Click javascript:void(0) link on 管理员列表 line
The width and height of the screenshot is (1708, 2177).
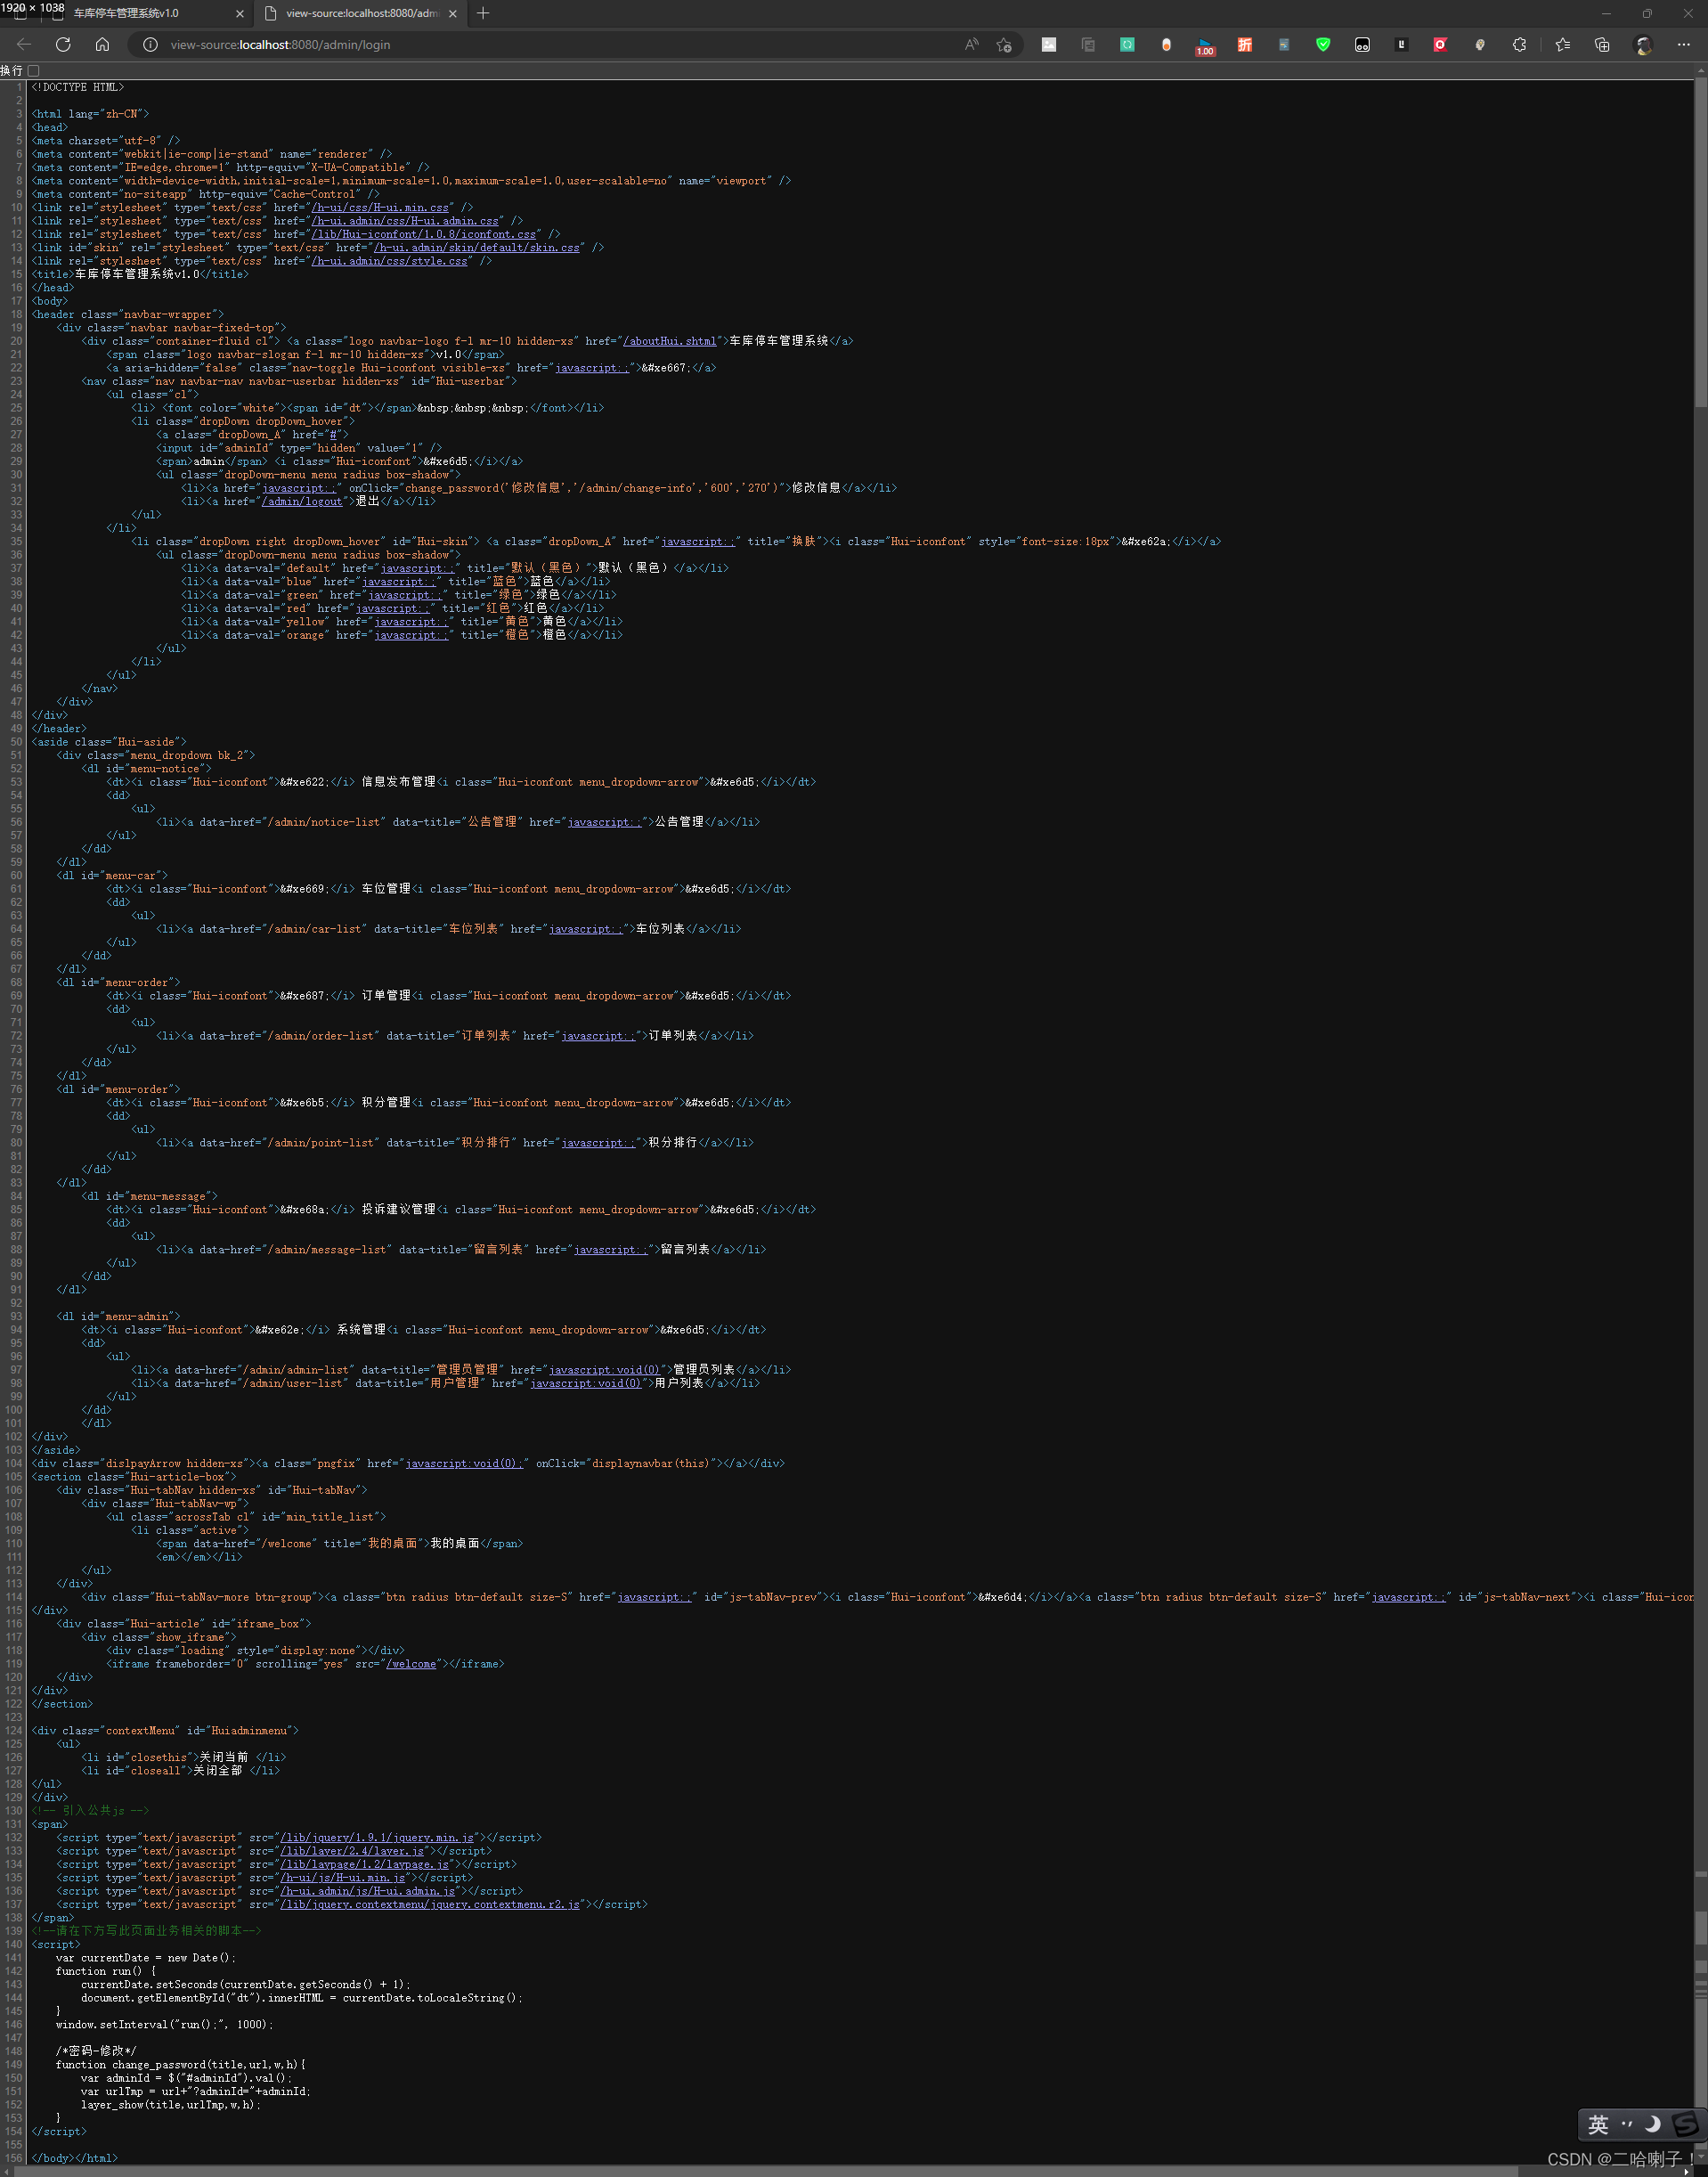tap(605, 1370)
